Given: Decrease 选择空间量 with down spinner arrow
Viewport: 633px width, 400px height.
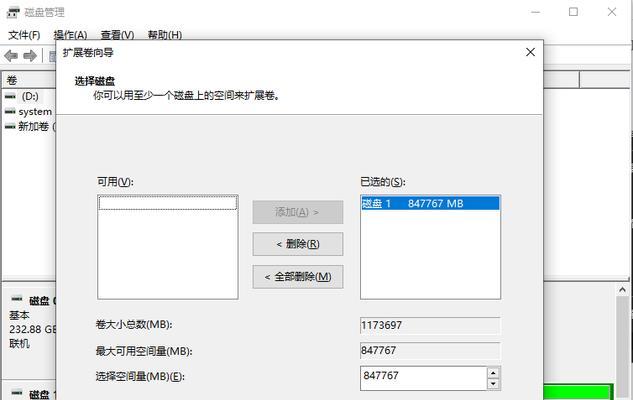Looking at the screenshot, I should click(x=493, y=384).
